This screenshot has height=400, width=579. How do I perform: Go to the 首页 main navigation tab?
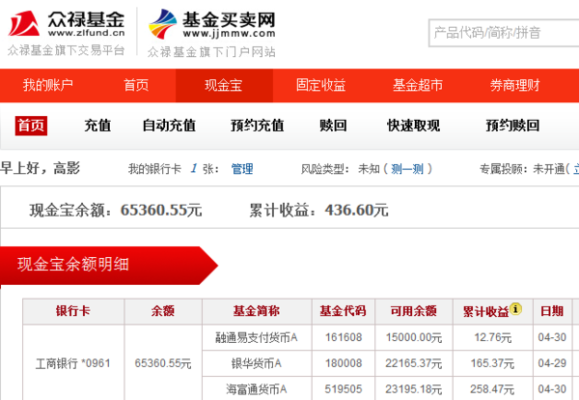tap(136, 85)
